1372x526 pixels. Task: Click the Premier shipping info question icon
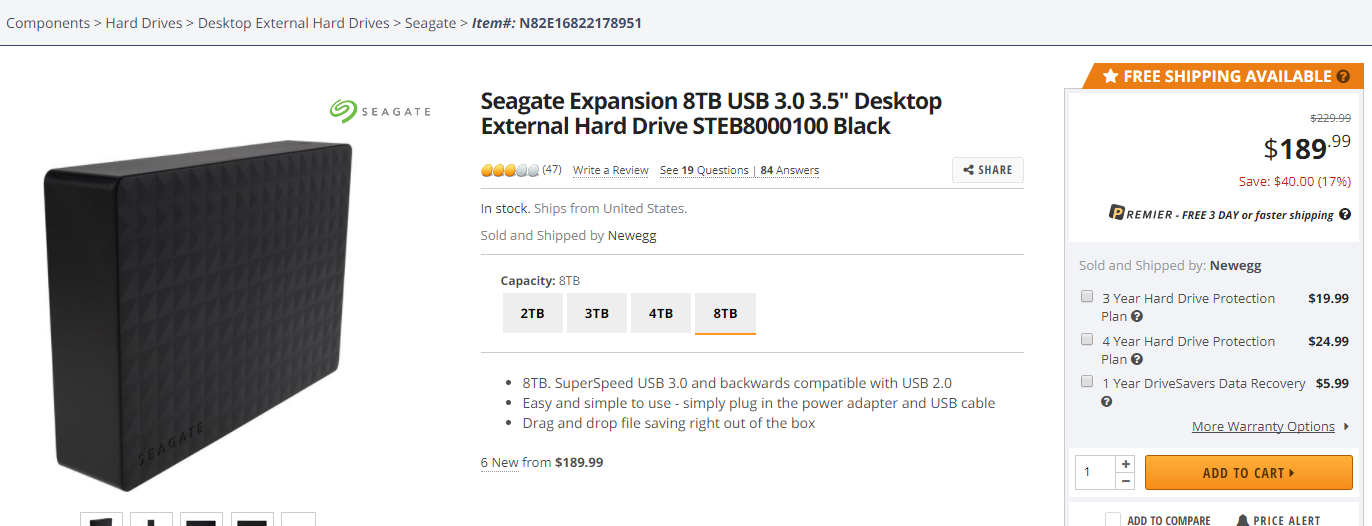(x=1345, y=214)
